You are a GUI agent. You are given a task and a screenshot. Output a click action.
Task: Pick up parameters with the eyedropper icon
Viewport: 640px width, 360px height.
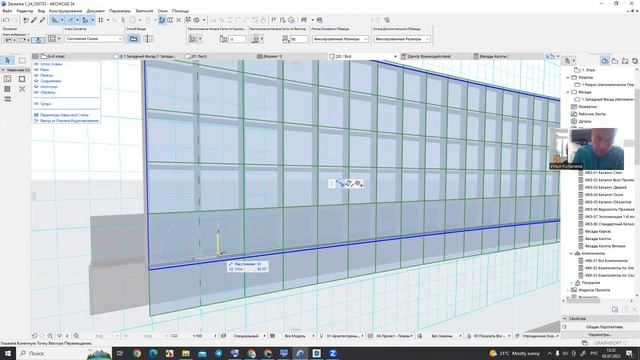[x=34, y=20]
